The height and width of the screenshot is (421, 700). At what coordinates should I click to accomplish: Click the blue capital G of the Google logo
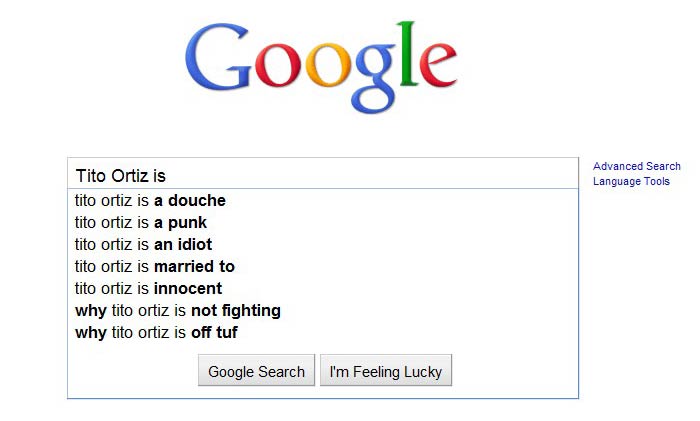[x=219, y=57]
